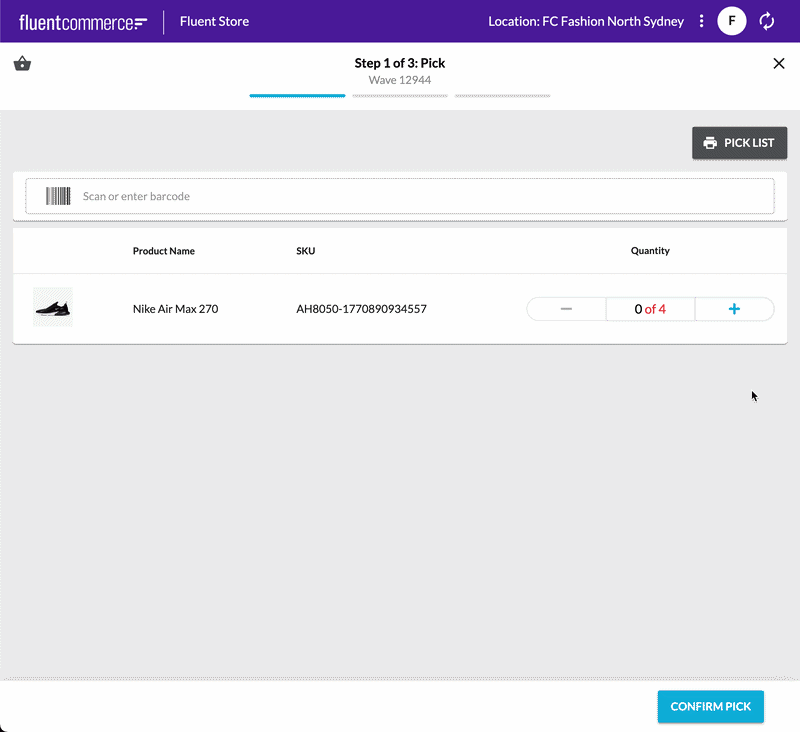Viewport: 800px width, 732px height.
Task: Increase Nike Air Max 270 quantity
Action: (734, 309)
